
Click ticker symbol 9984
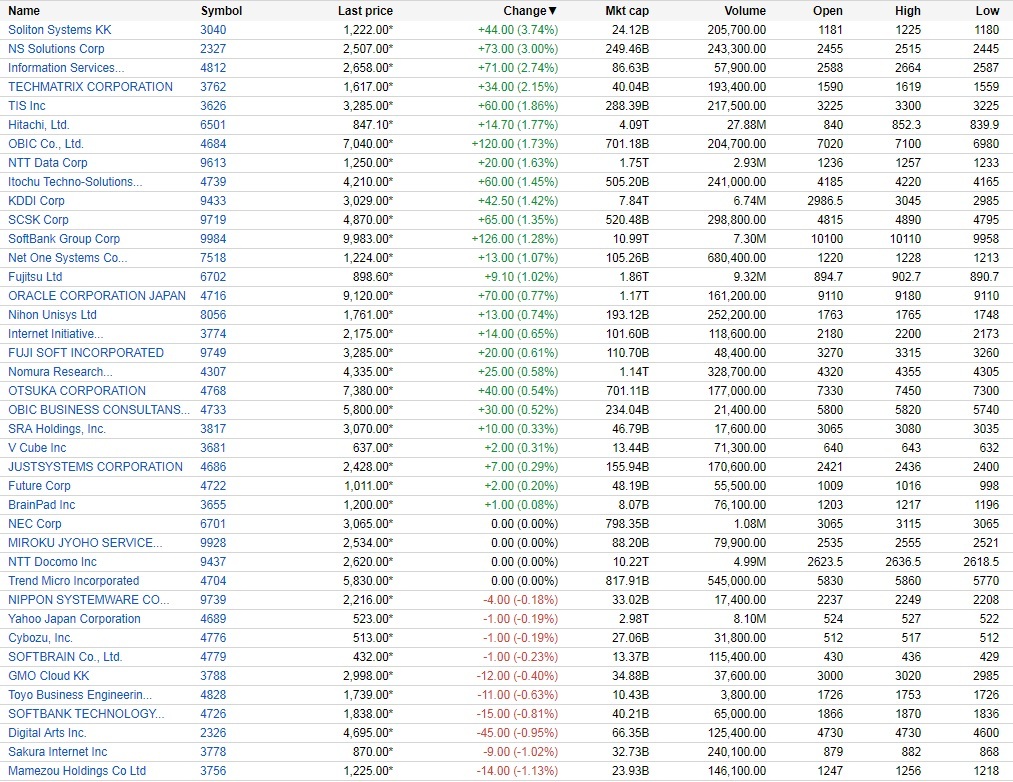pos(213,239)
